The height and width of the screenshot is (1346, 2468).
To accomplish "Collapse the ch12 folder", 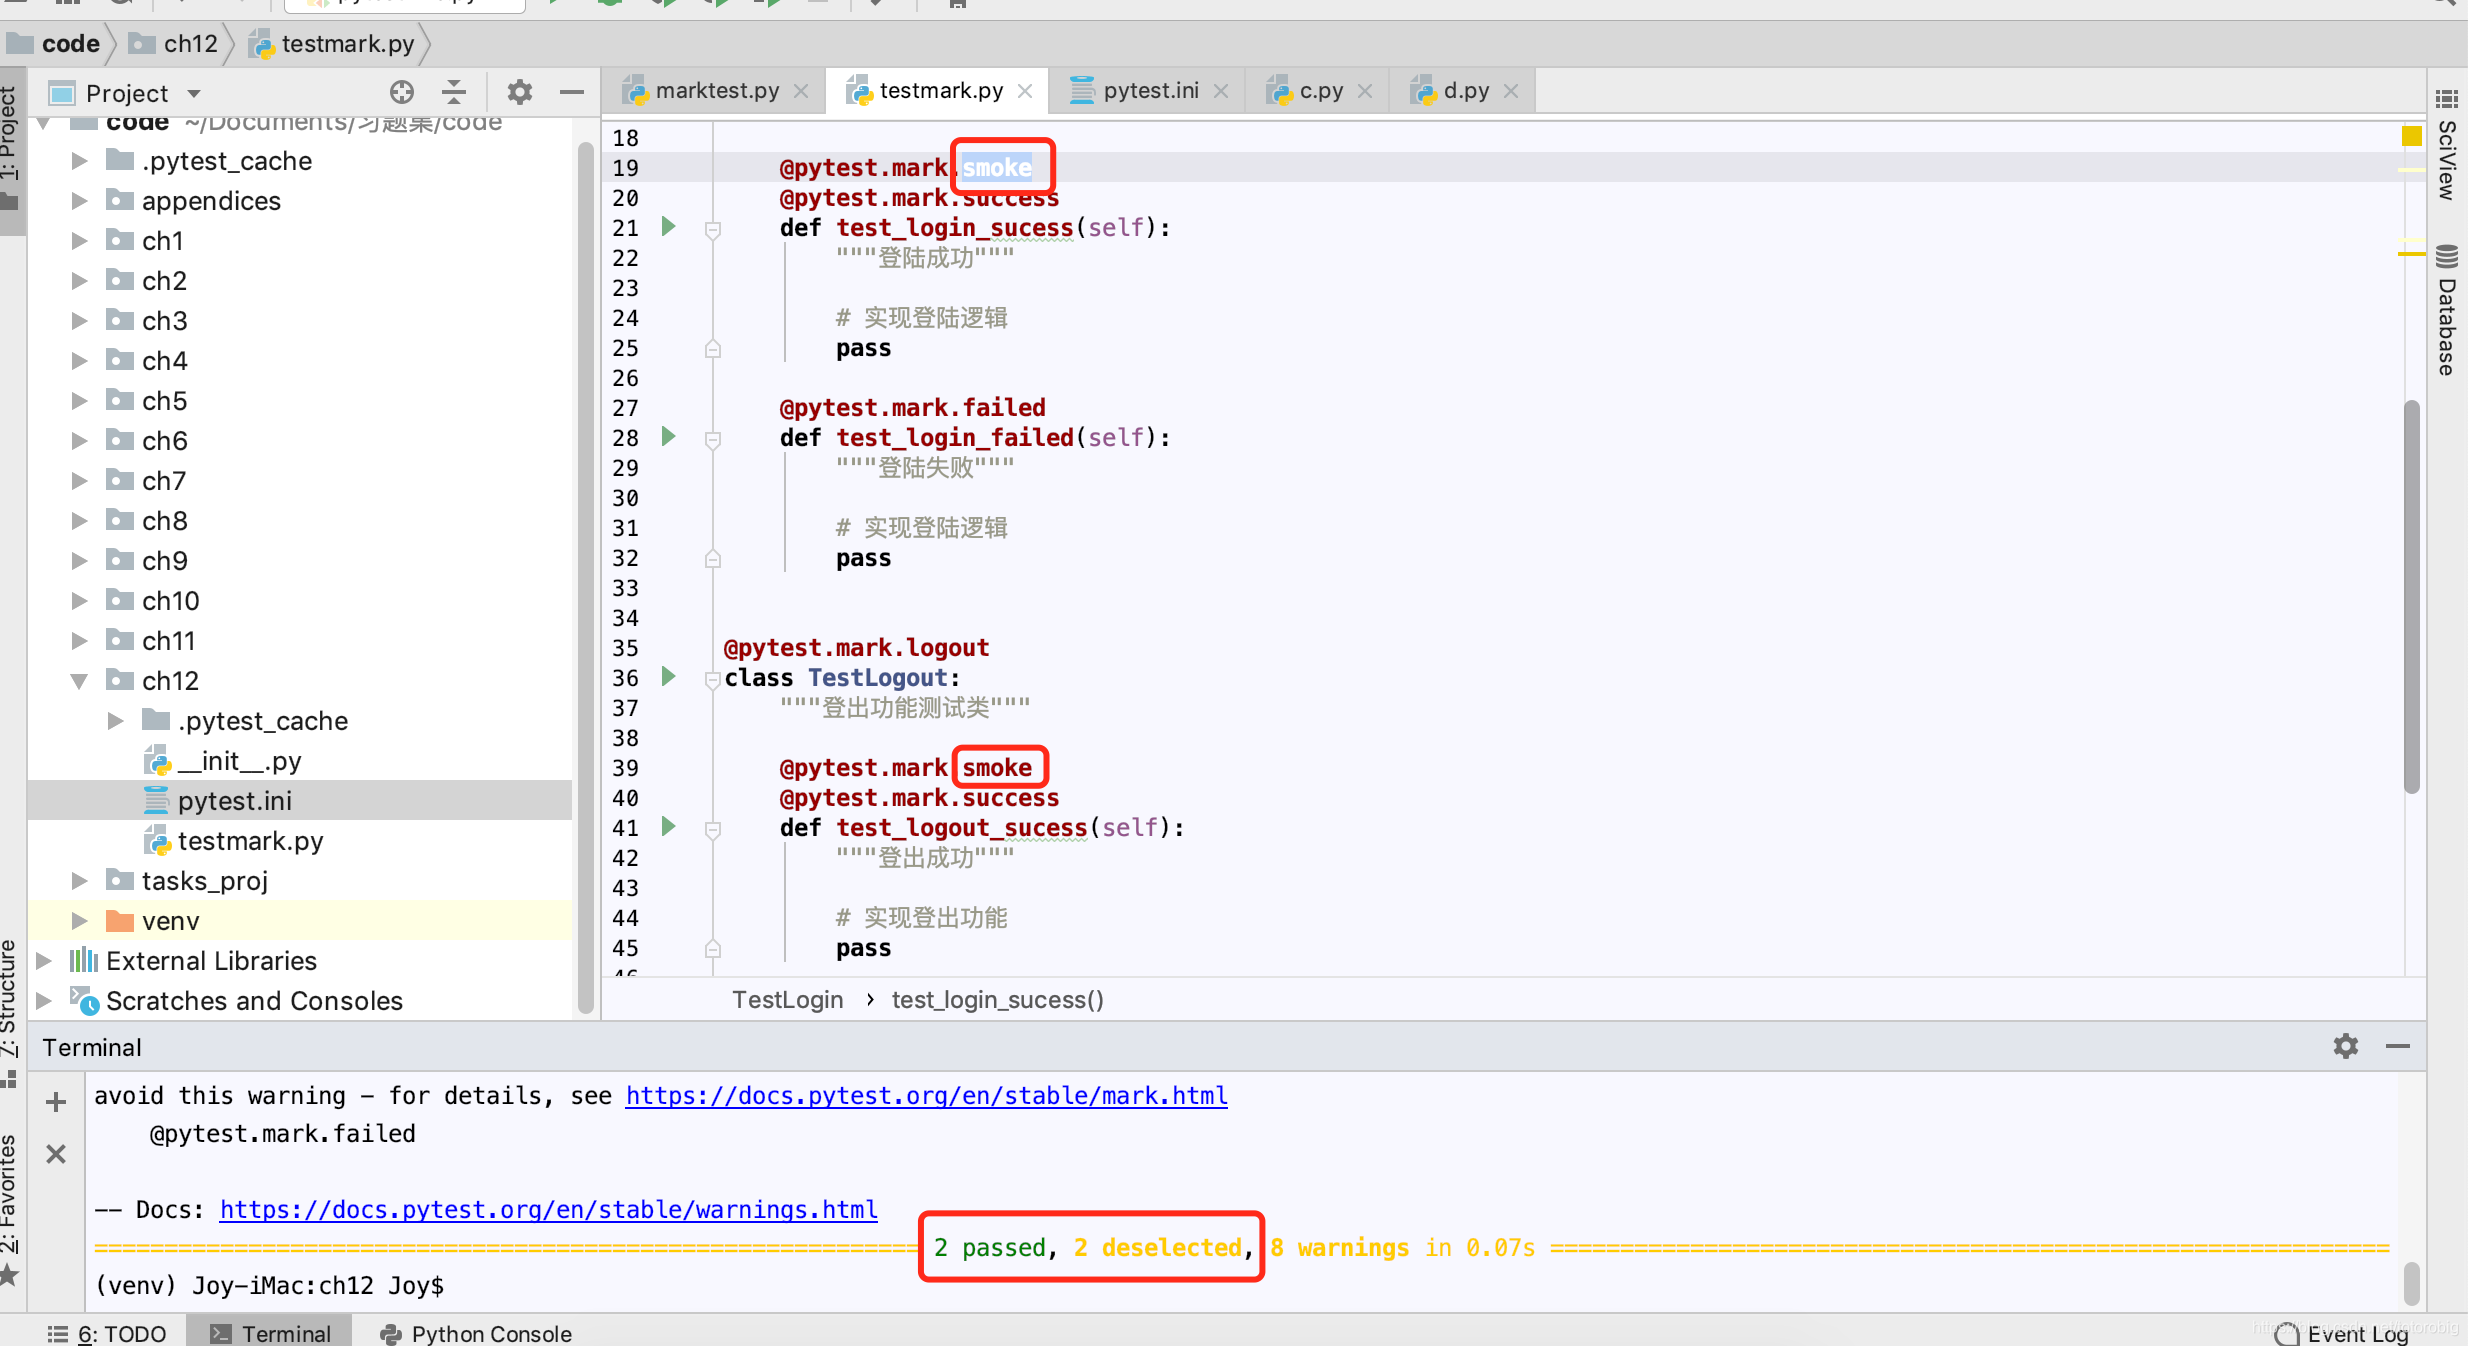I will click(79, 680).
